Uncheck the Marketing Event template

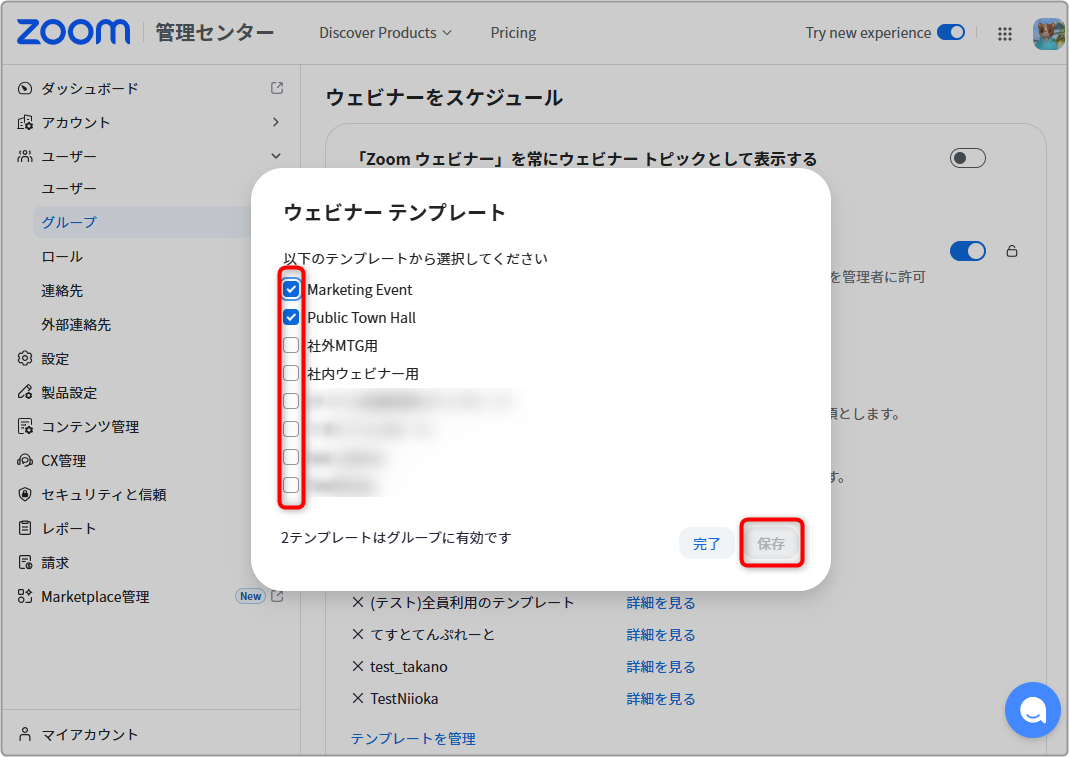[x=291, y=289]
